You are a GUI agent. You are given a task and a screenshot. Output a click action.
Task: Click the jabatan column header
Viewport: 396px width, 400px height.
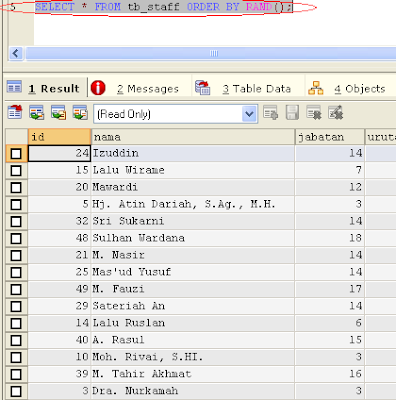[330, 137]
